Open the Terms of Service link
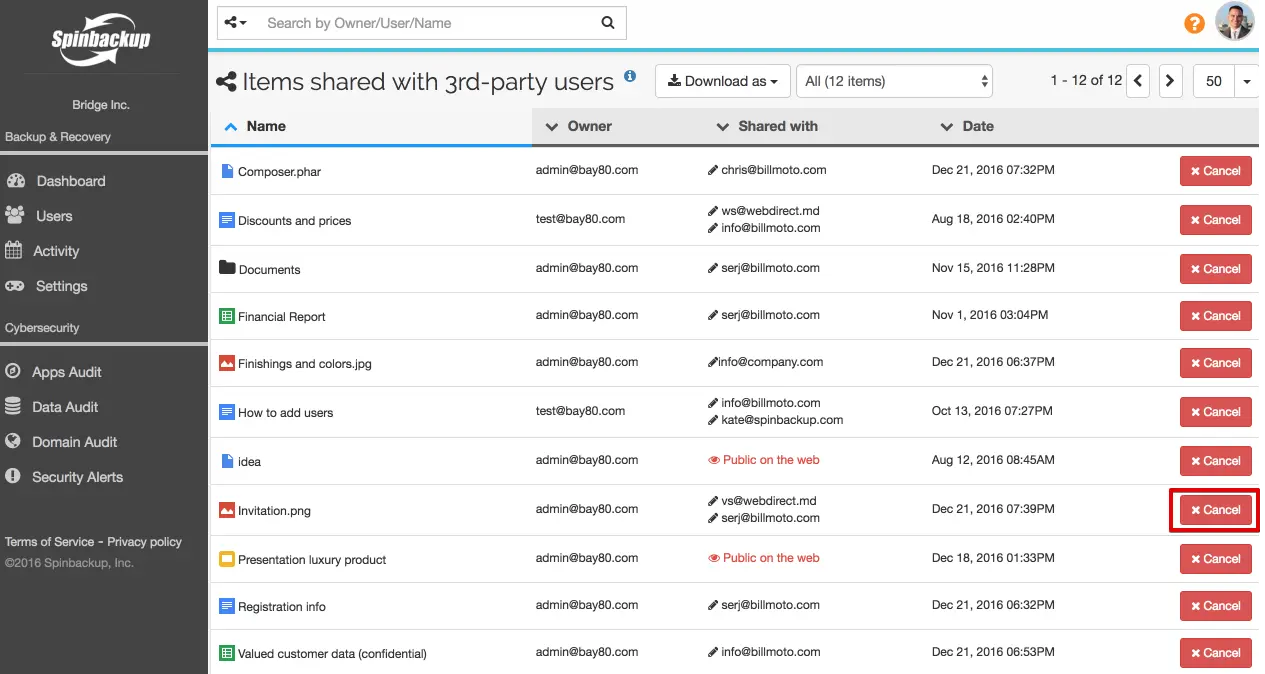Image resolution: width=1265 pixels, height=674 pixels. 49,542
